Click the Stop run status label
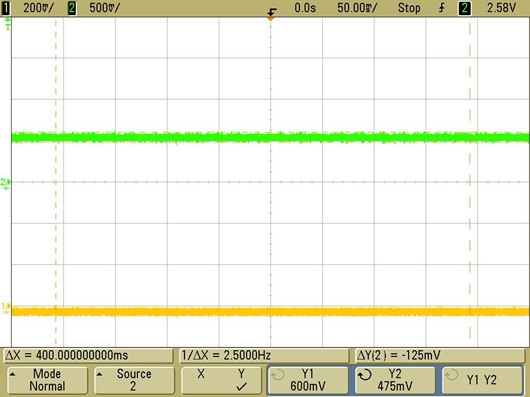Viewport: 530px width, 397px height. tap(409, 8)
